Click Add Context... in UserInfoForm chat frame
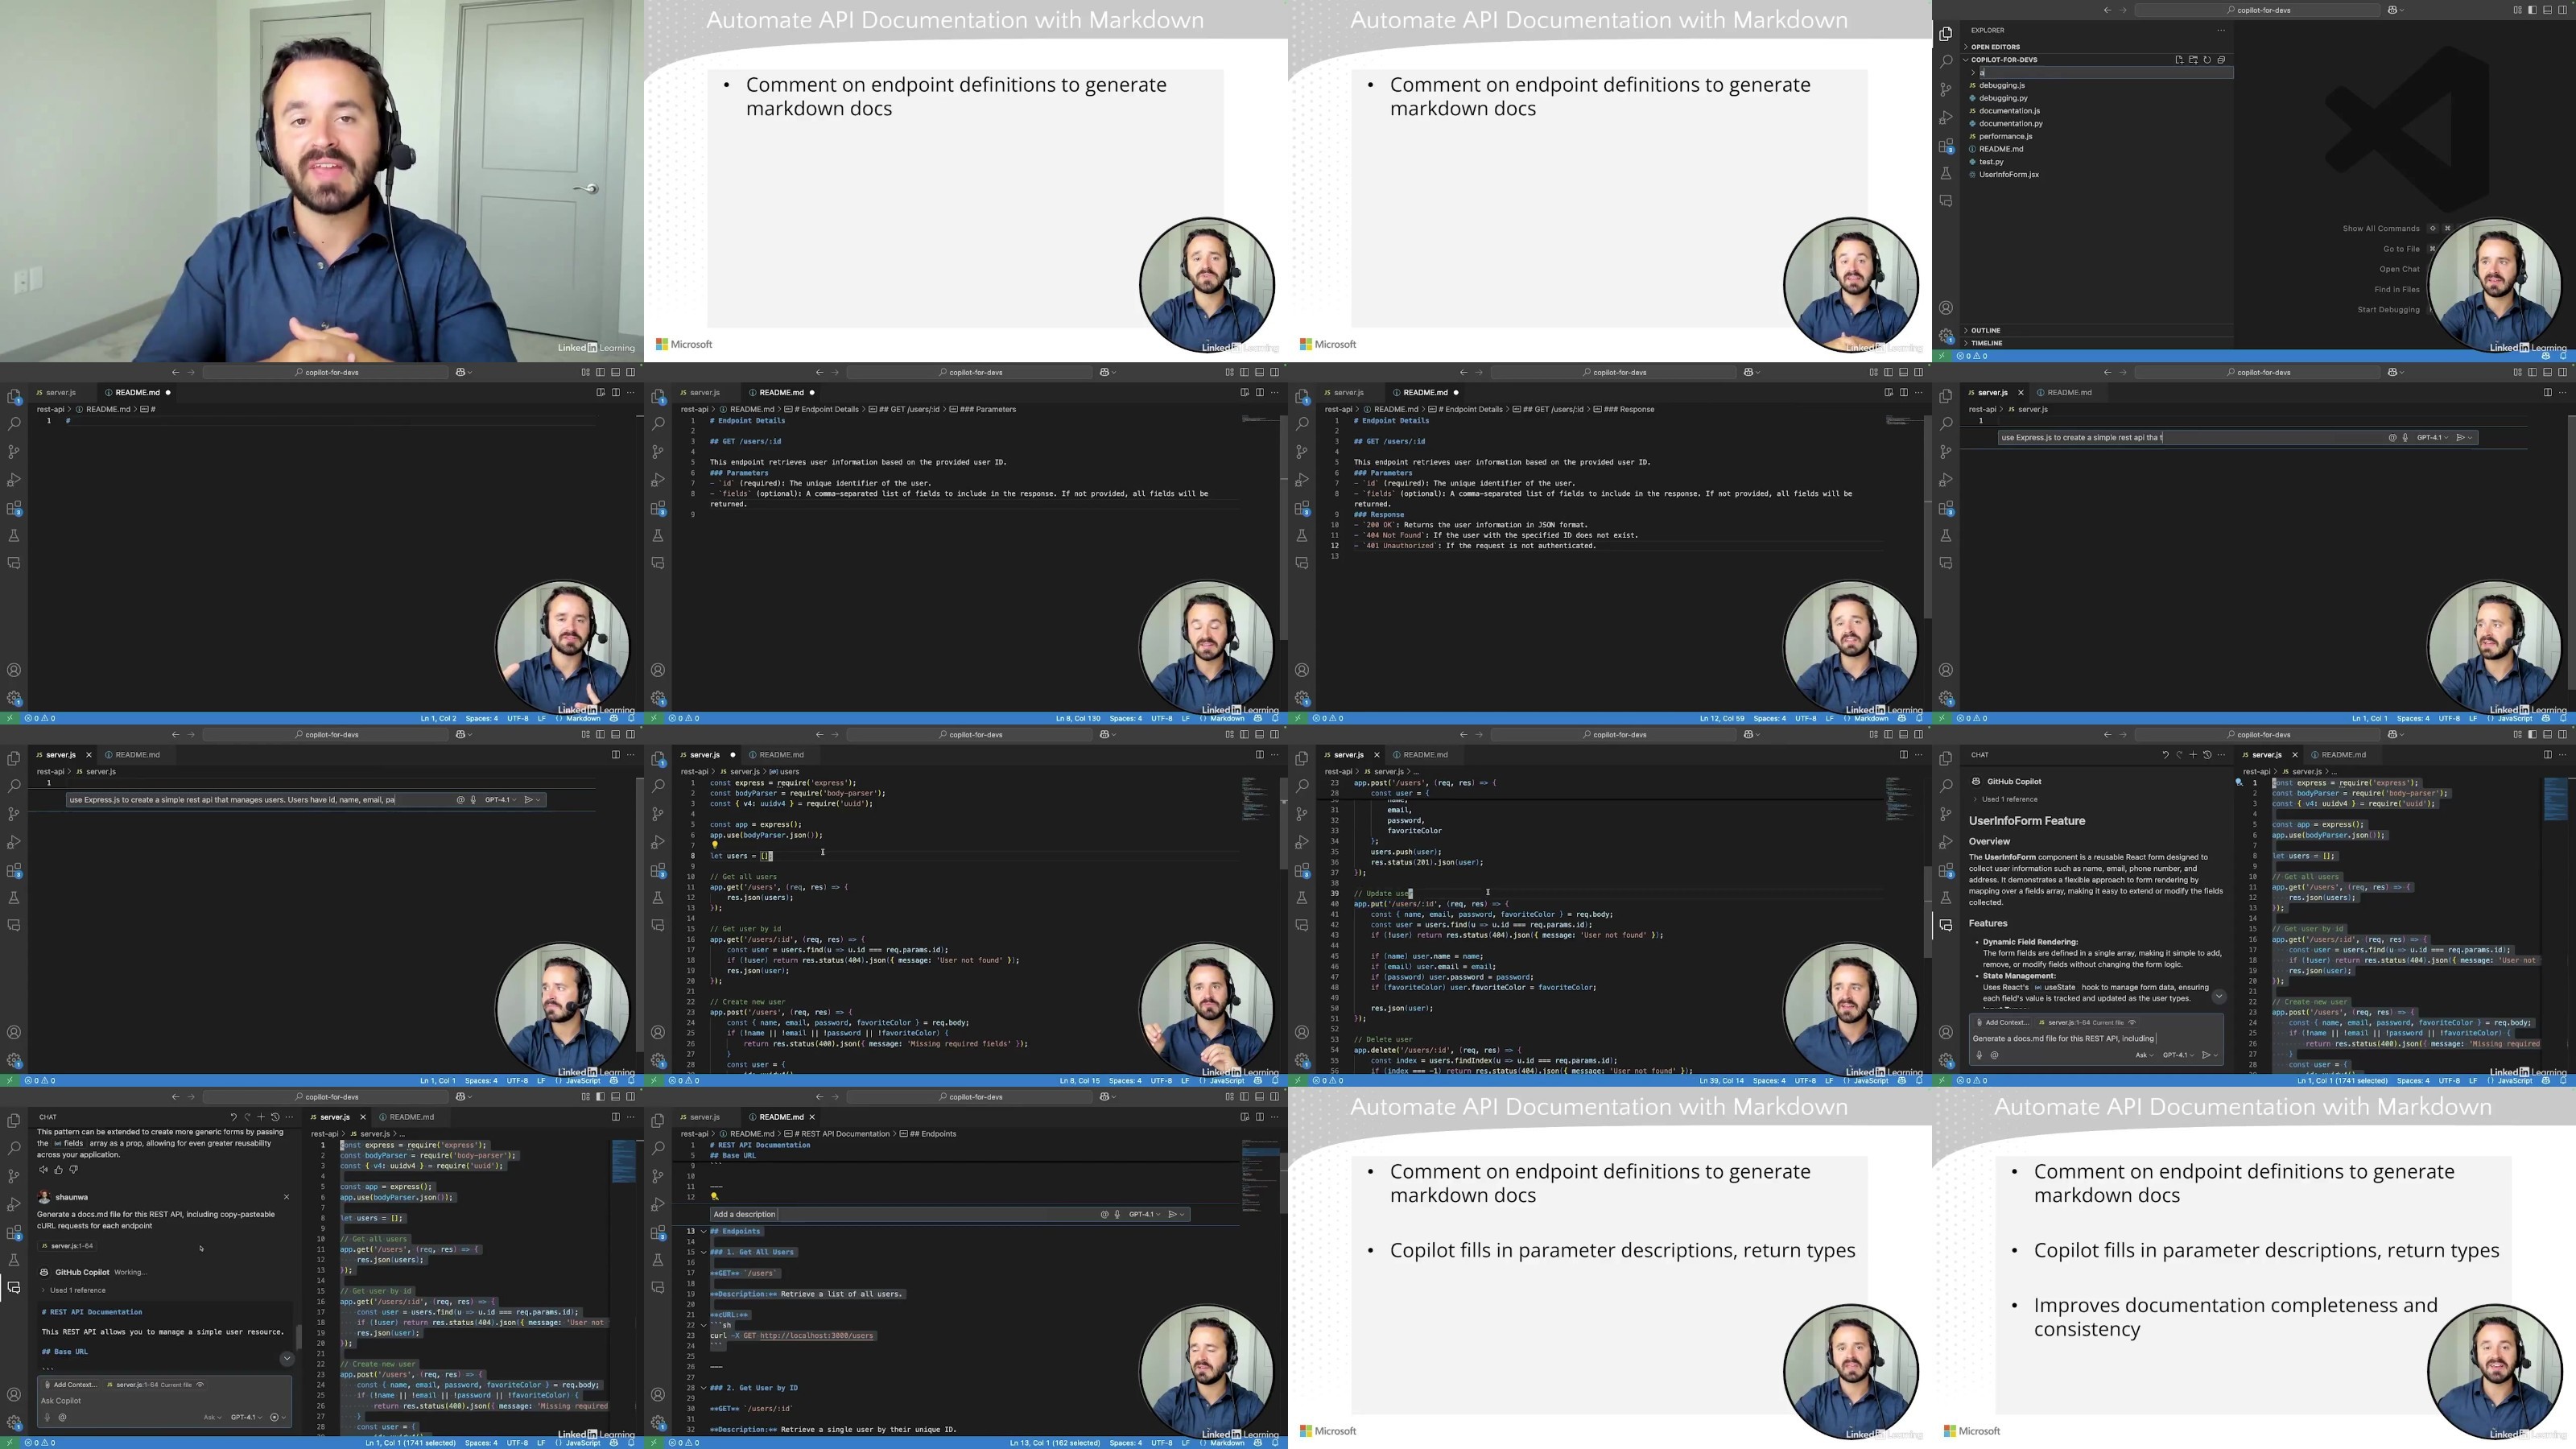Screen dimensions: 2576x1449 2002,1023
